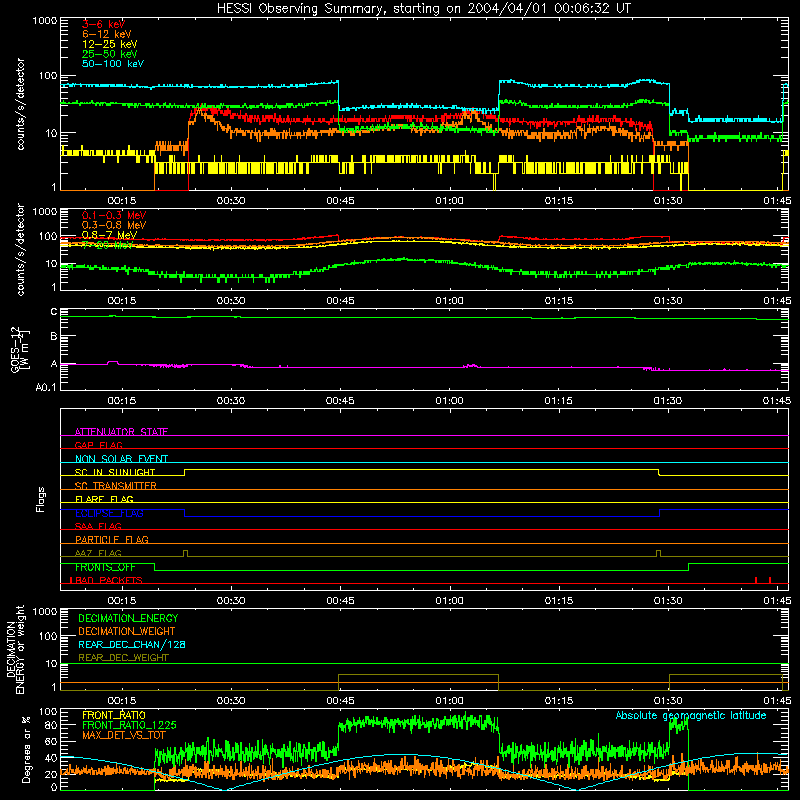Click the 01:30 tick under the top keV panel
The width and height of the screenshot is (800, 800).
pos(668,201)
